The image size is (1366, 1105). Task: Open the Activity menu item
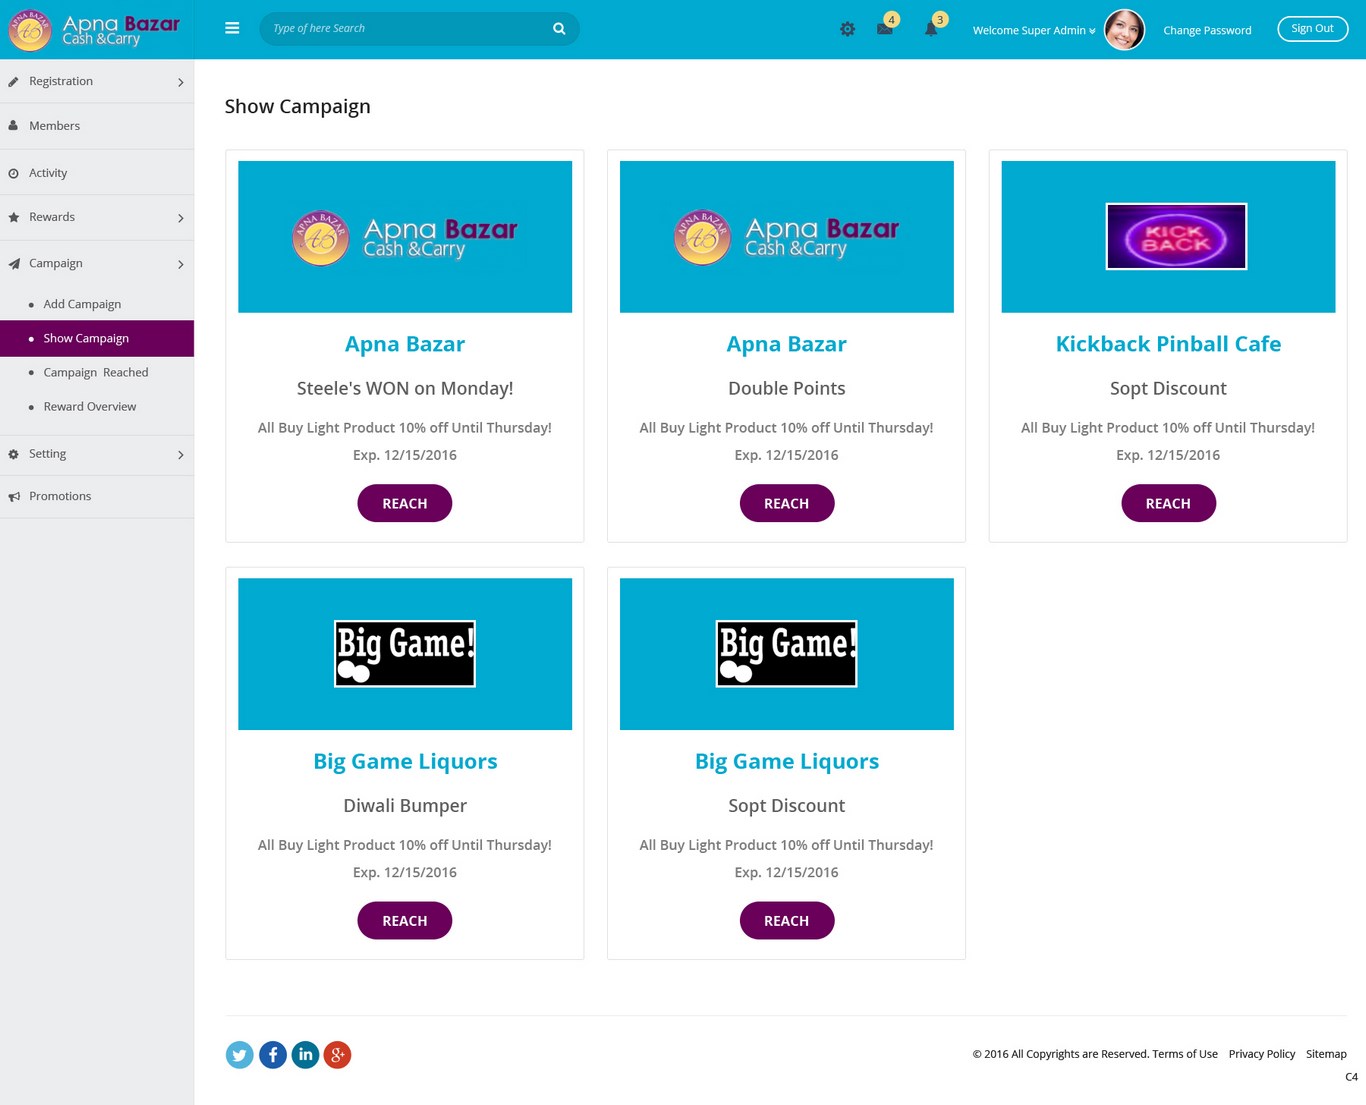(x=97, y=173)
